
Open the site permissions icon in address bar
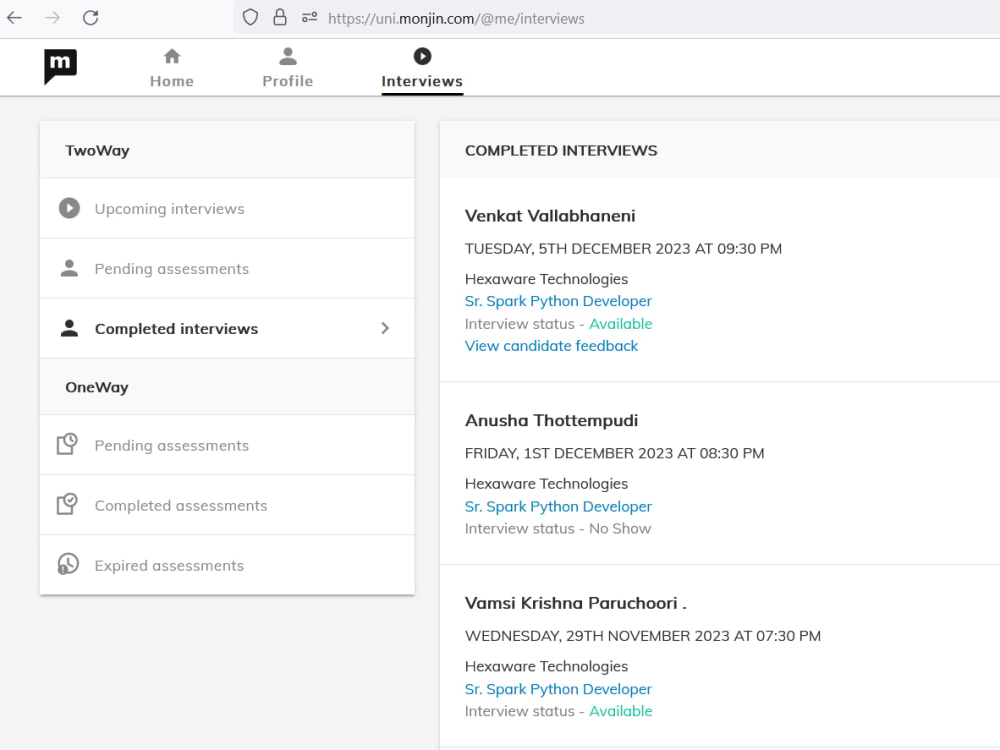click(x=309, y=17)
